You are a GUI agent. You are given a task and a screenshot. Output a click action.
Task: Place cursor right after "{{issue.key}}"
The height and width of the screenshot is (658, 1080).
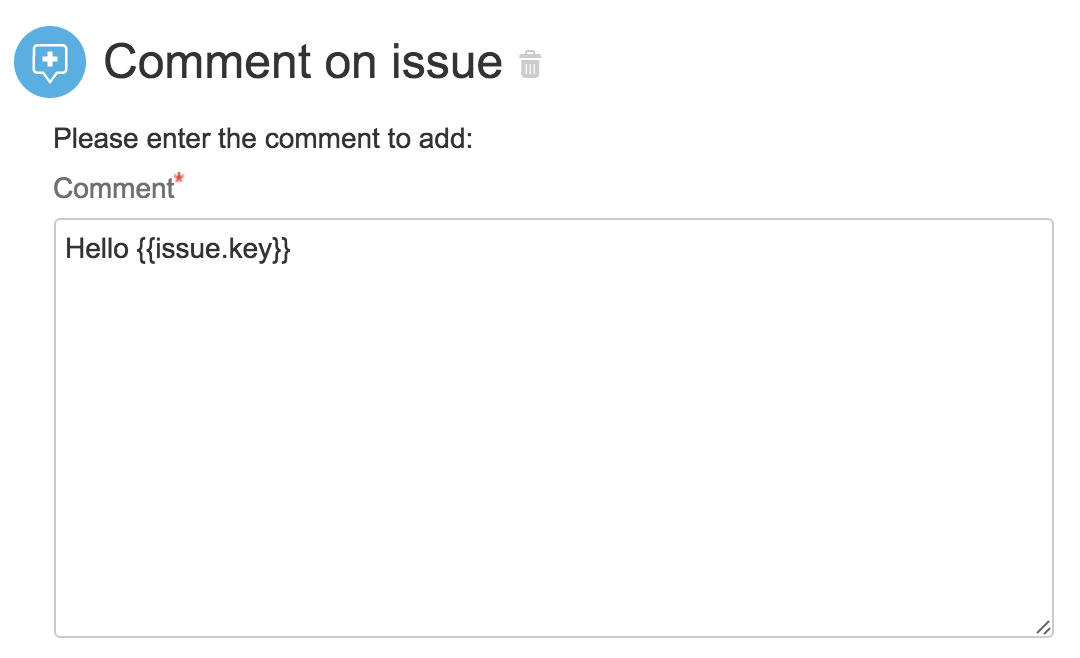pyautogui.click(x=292, y=248)
